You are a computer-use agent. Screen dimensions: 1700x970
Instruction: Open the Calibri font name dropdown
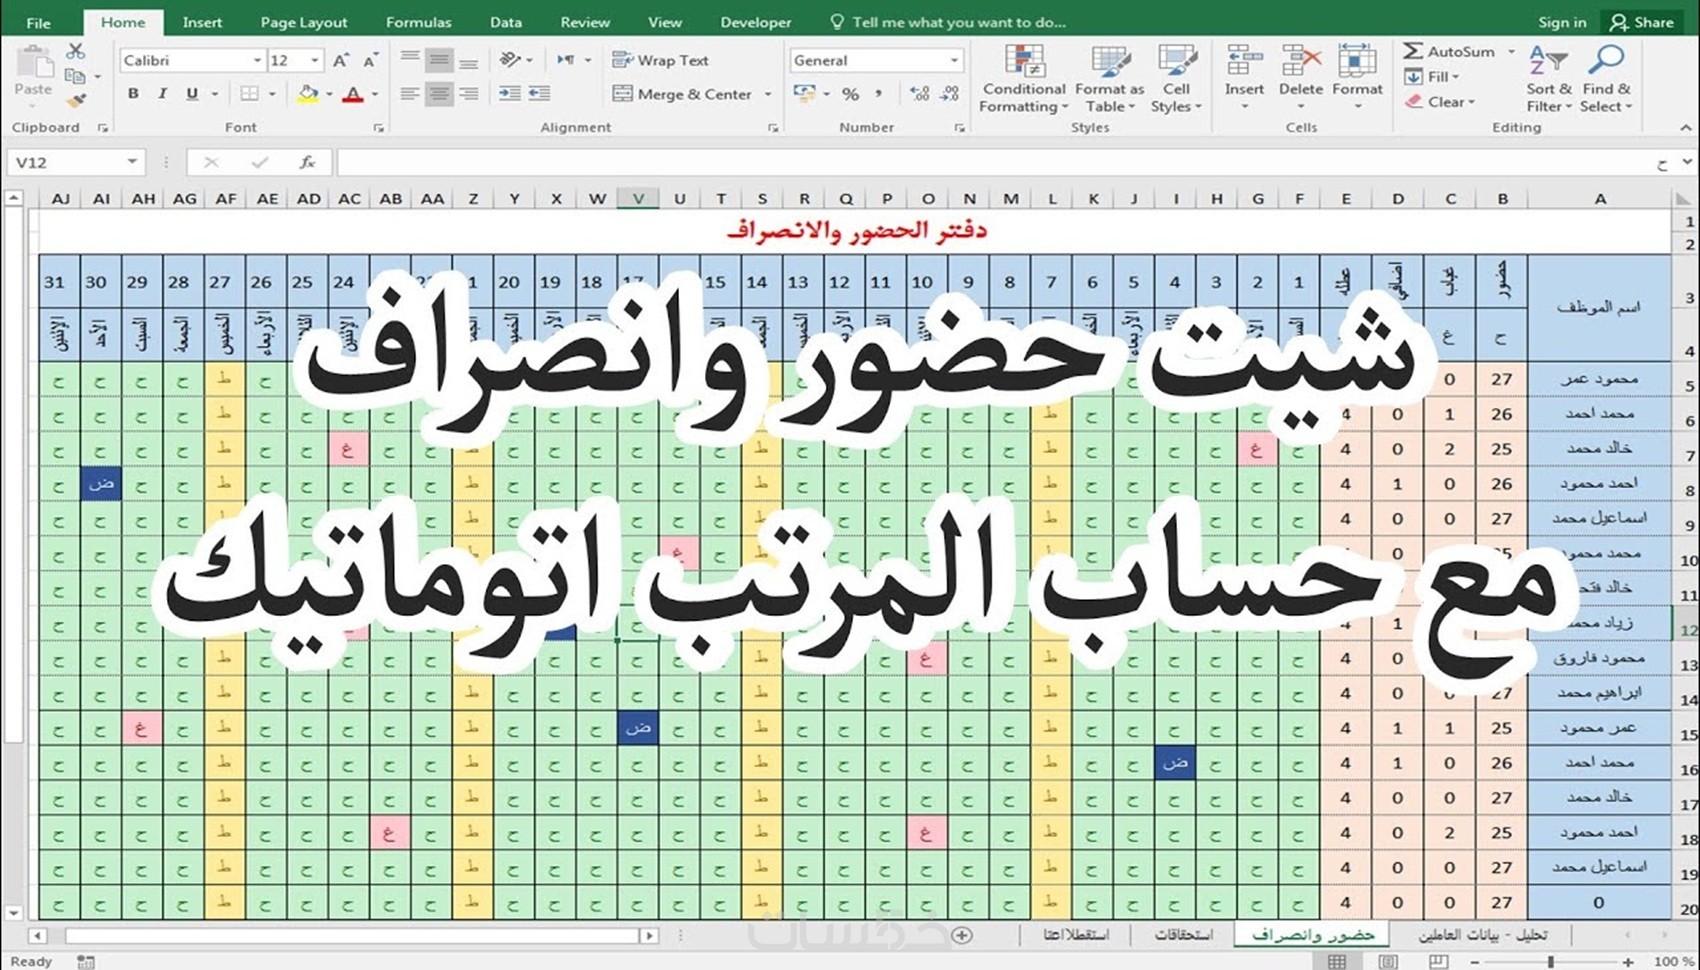[x=257, y=61]
